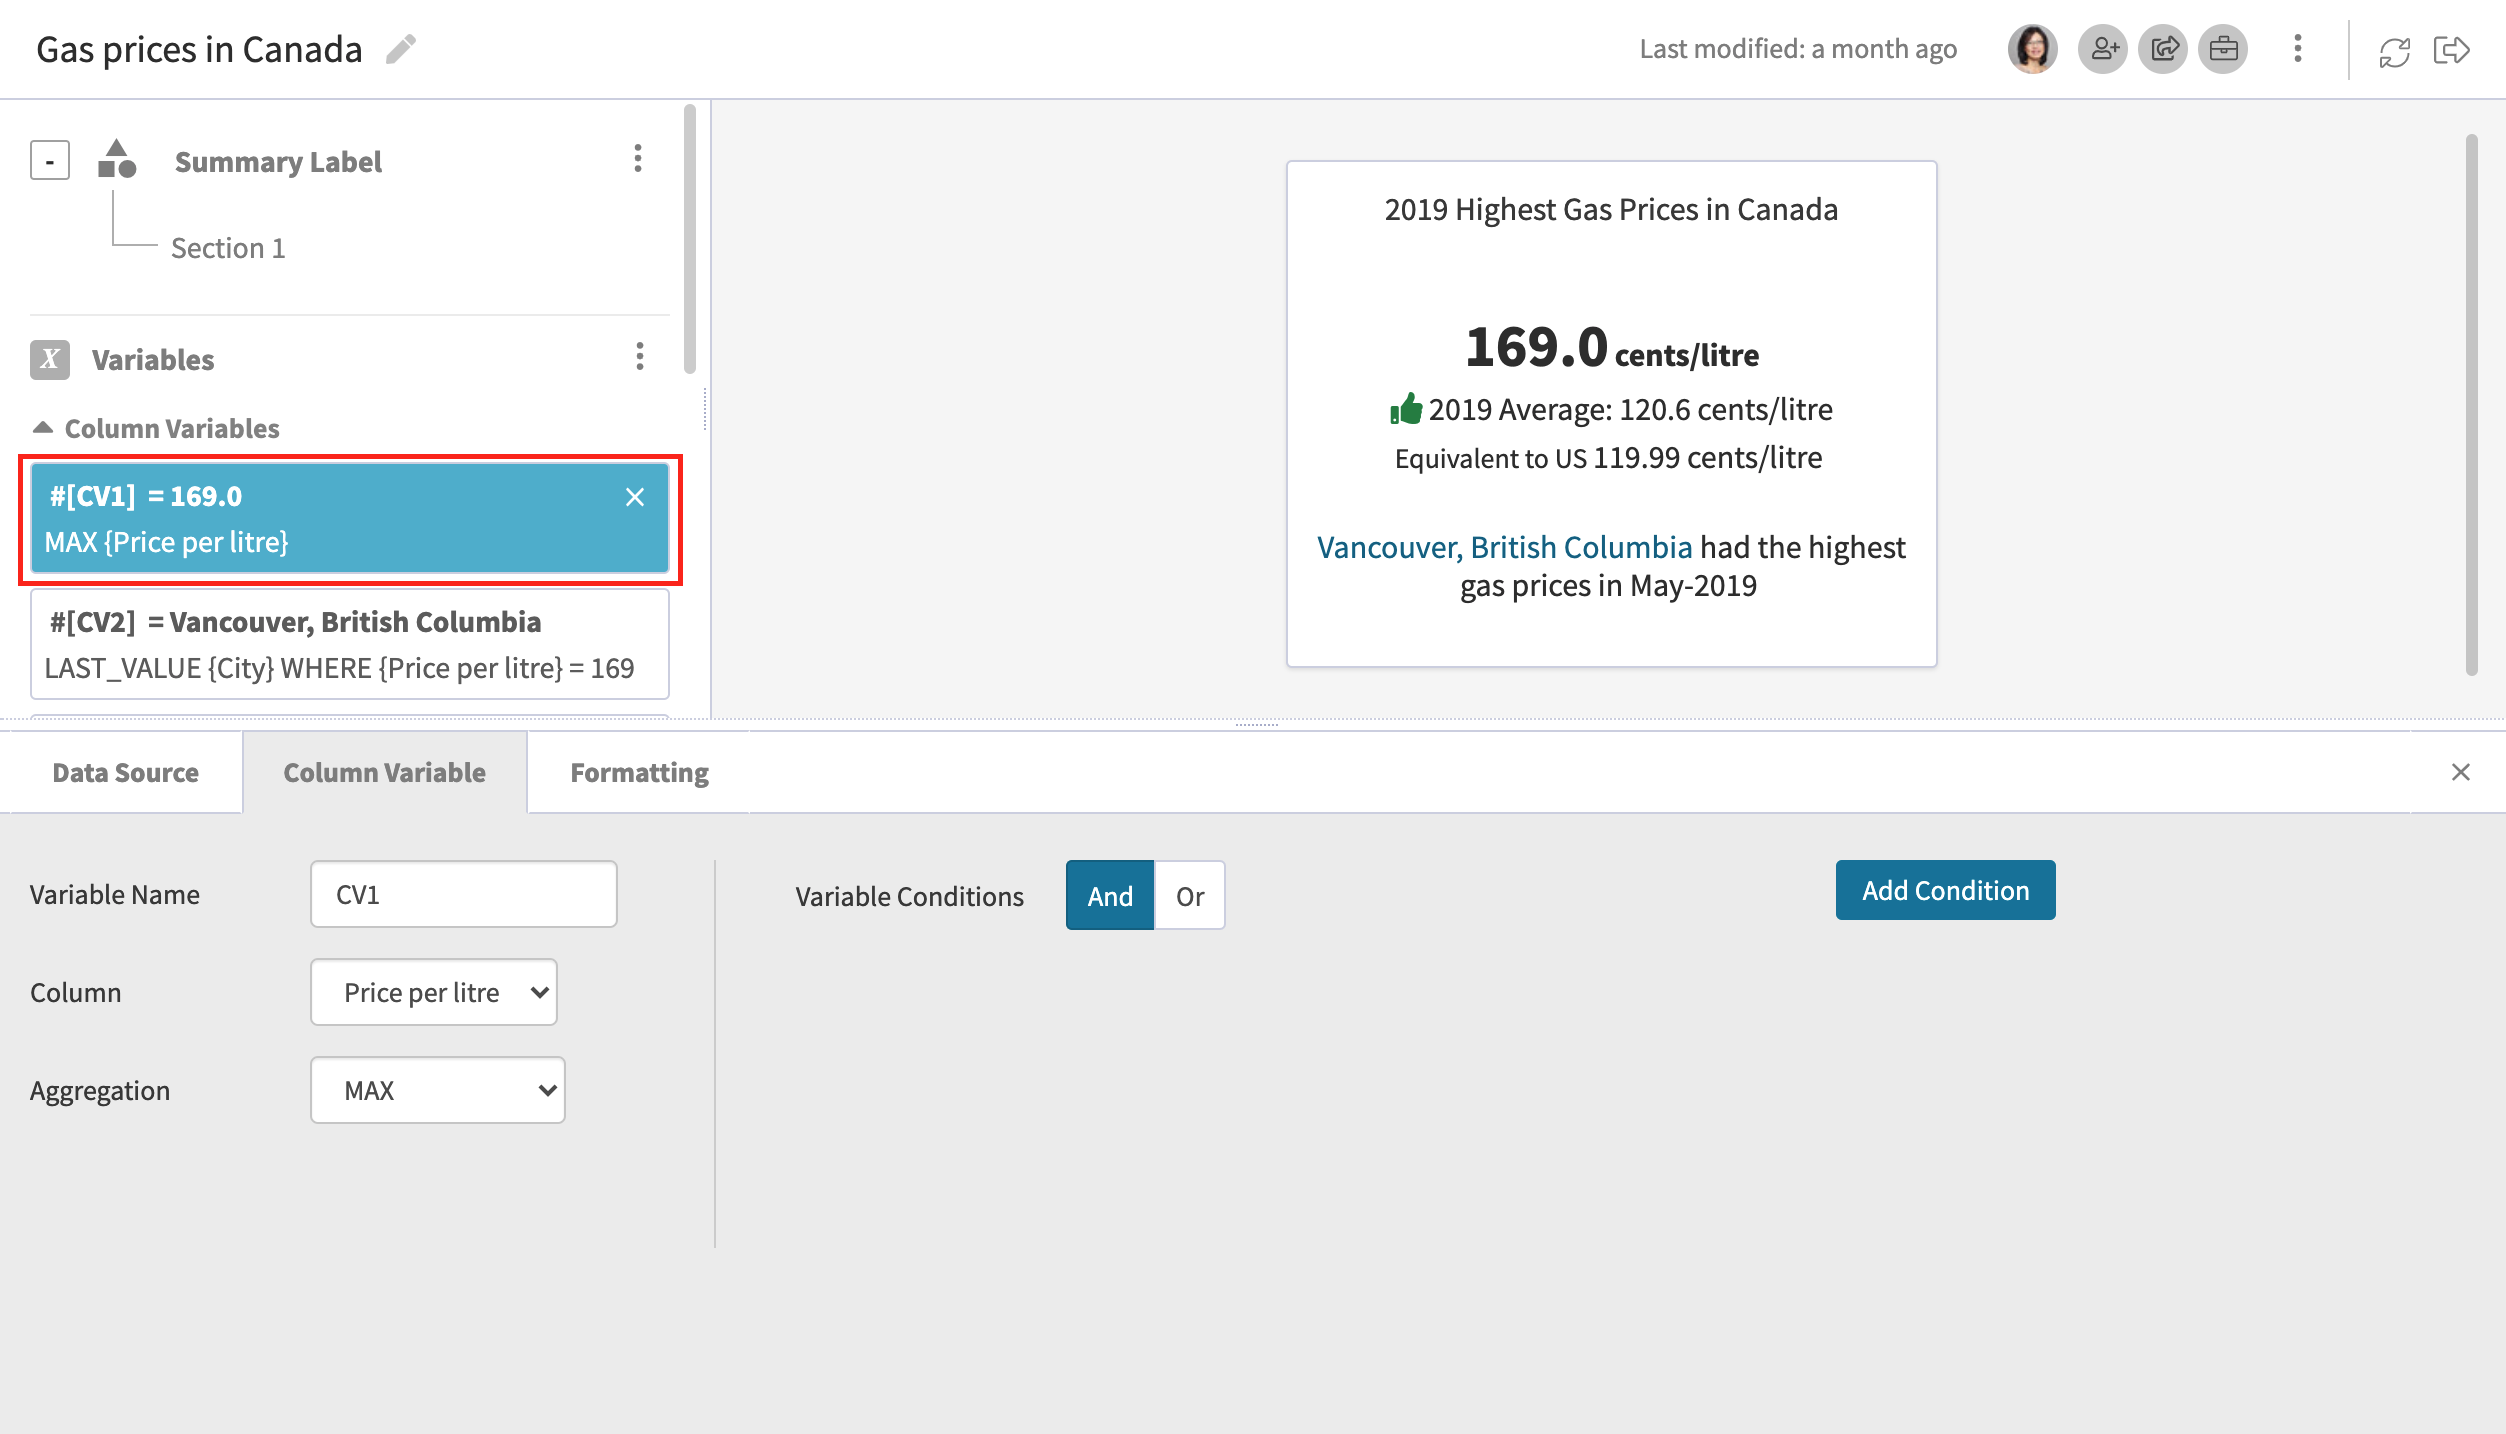Switch to the Formatting tab
The image size is (2506, 1434).
click(x=640, y=772)
